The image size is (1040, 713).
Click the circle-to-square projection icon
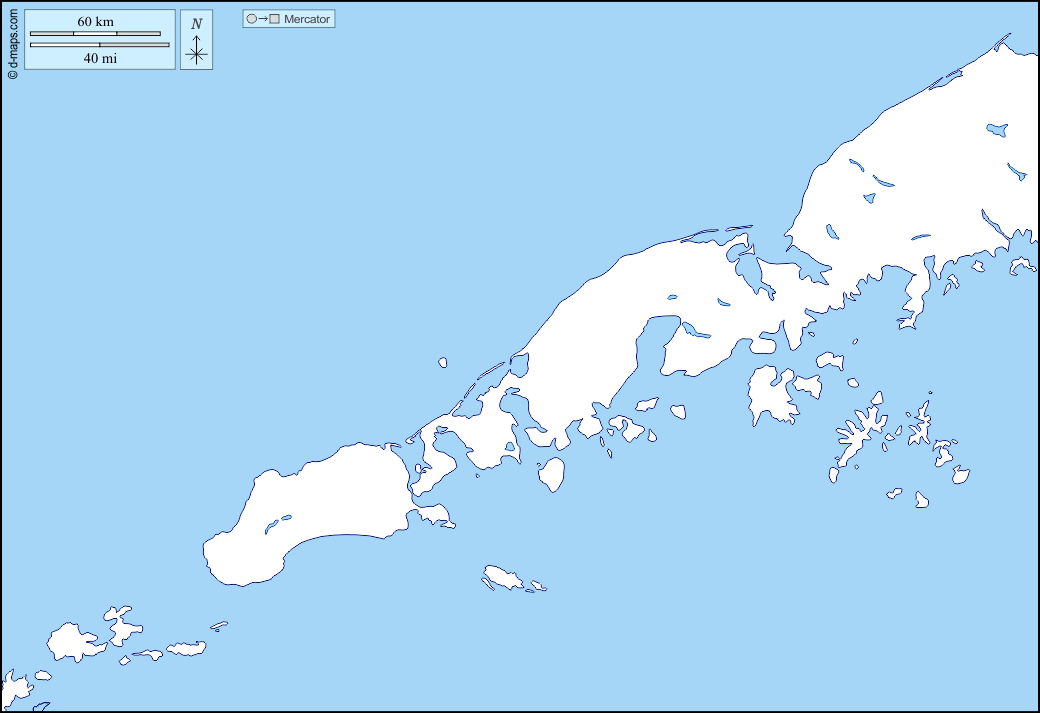(x=262, y=19)
